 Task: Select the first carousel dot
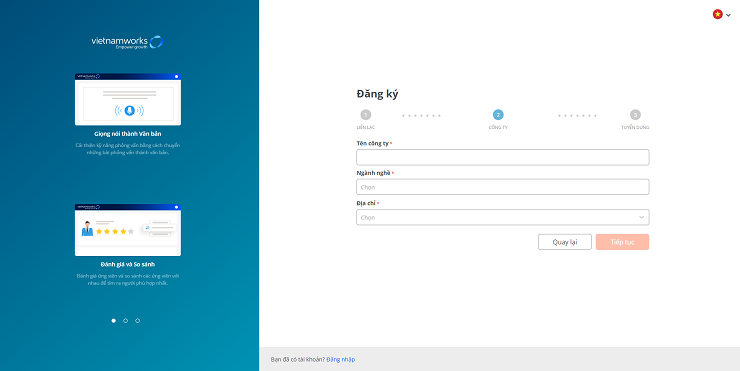coord(113,320)
